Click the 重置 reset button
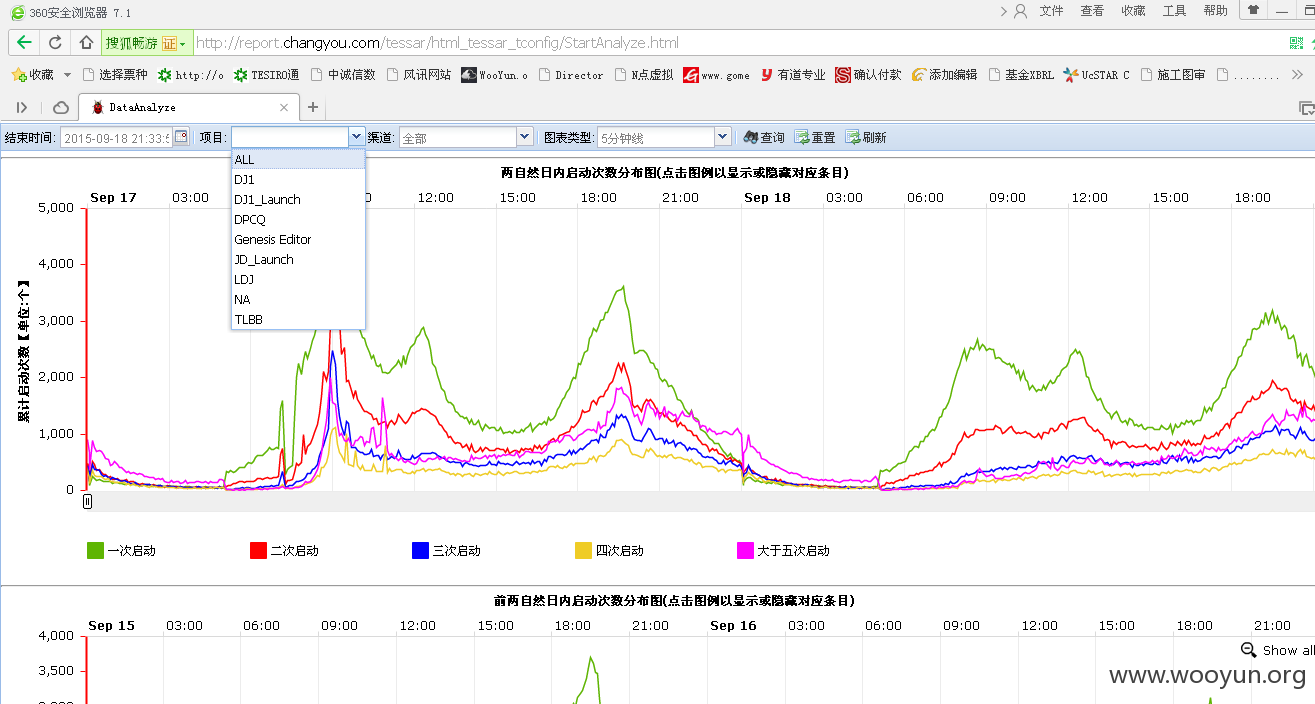 tap(815, 138)
